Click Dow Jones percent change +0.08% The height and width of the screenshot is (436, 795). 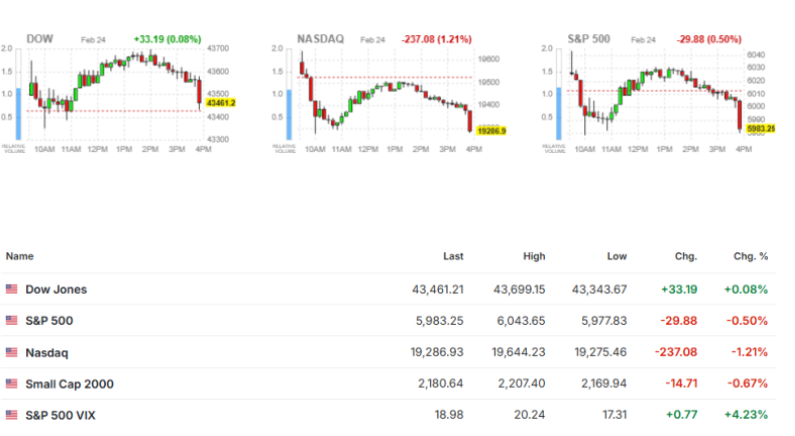tap(746, 289)
